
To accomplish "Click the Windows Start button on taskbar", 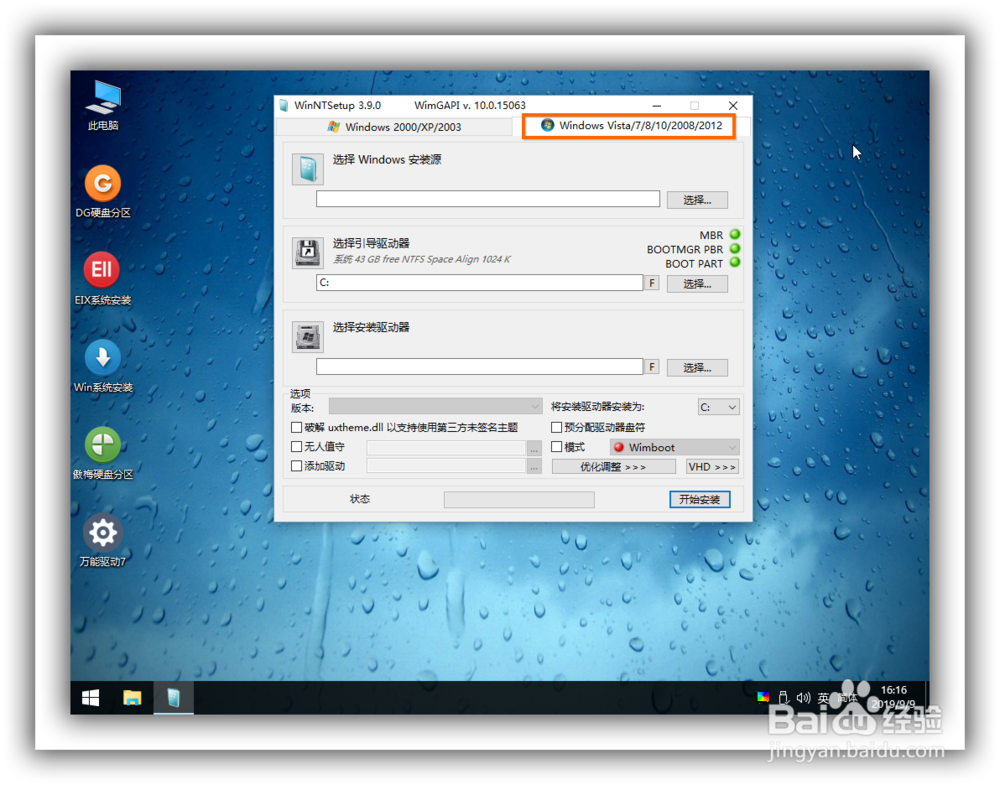I will coord(91,698).
